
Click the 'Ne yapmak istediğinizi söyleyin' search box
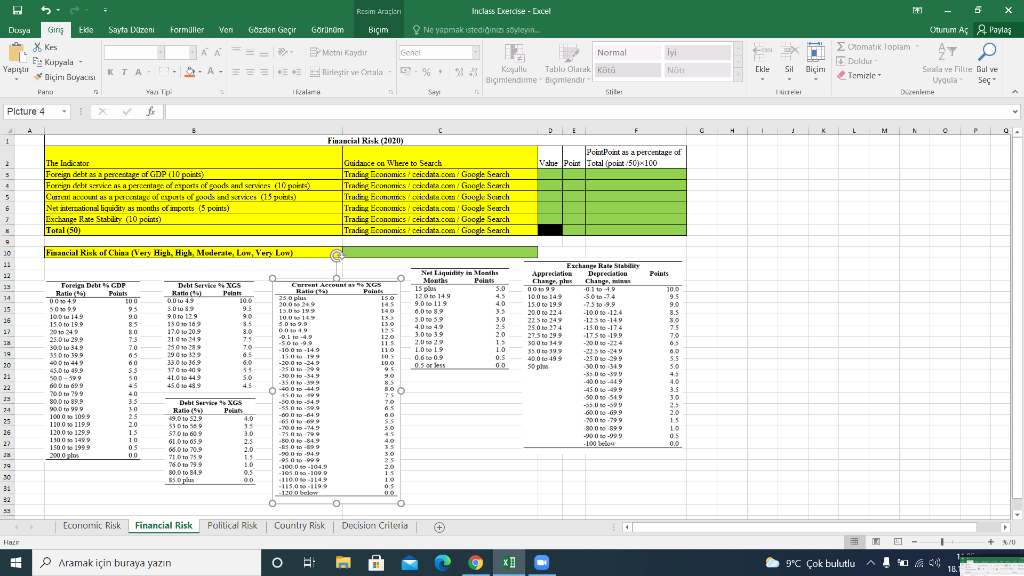[477, 30]
